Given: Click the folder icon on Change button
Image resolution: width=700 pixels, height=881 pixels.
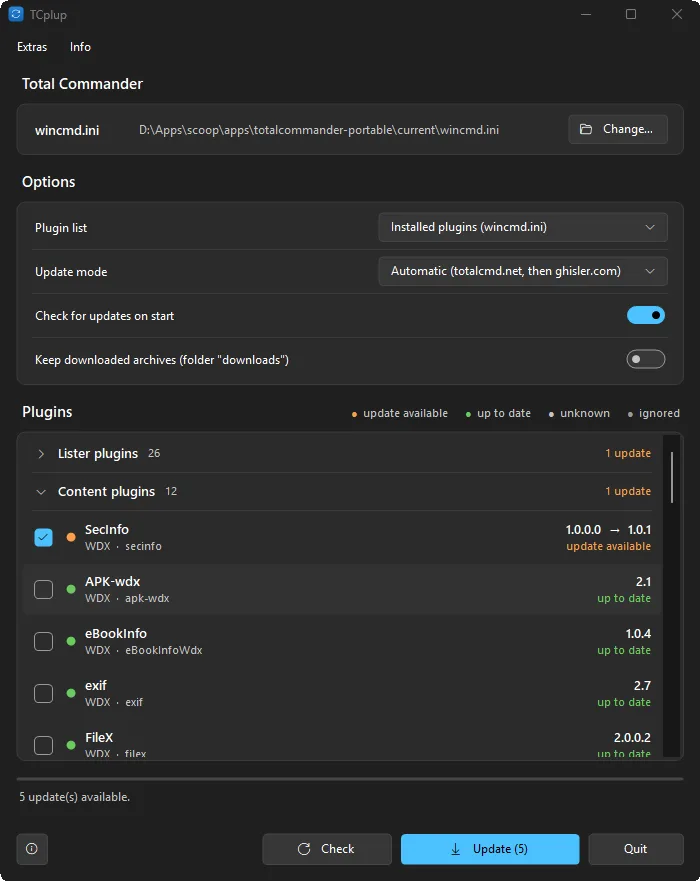Looking at the screenshot, I should point(585,129).
